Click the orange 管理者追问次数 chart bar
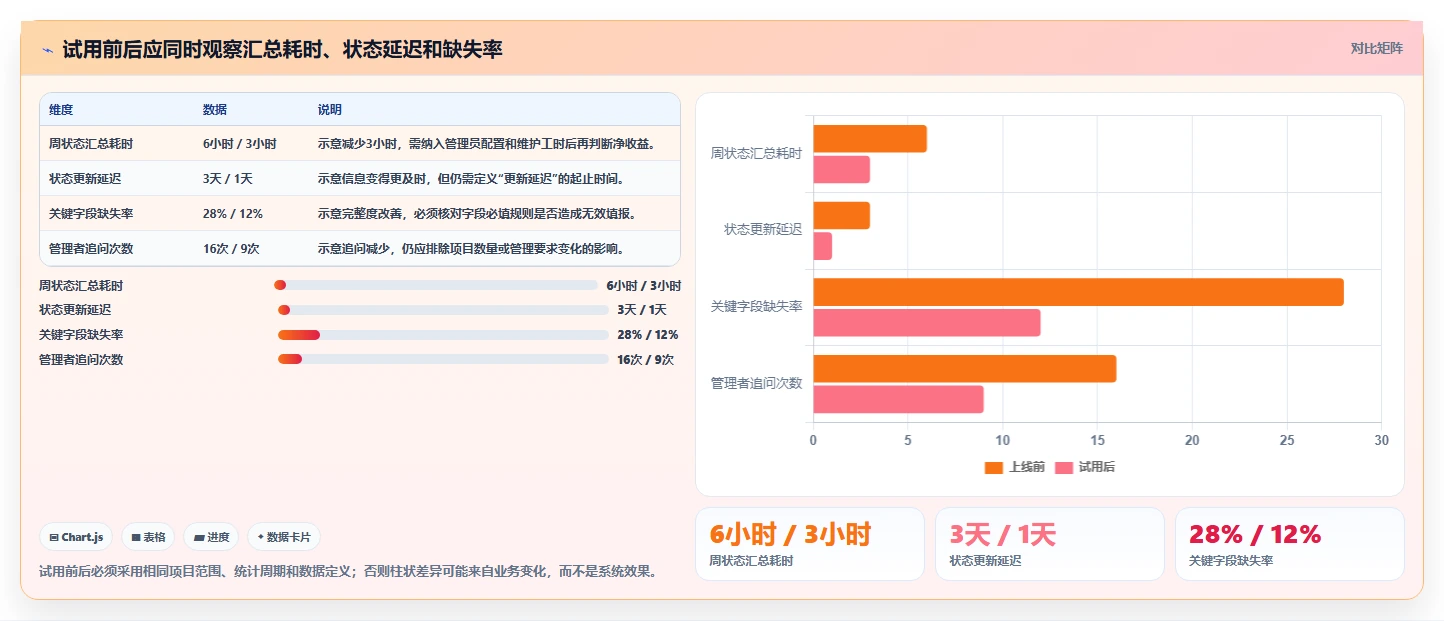The width and height of the screenshot is (1444, 621). 964,369
